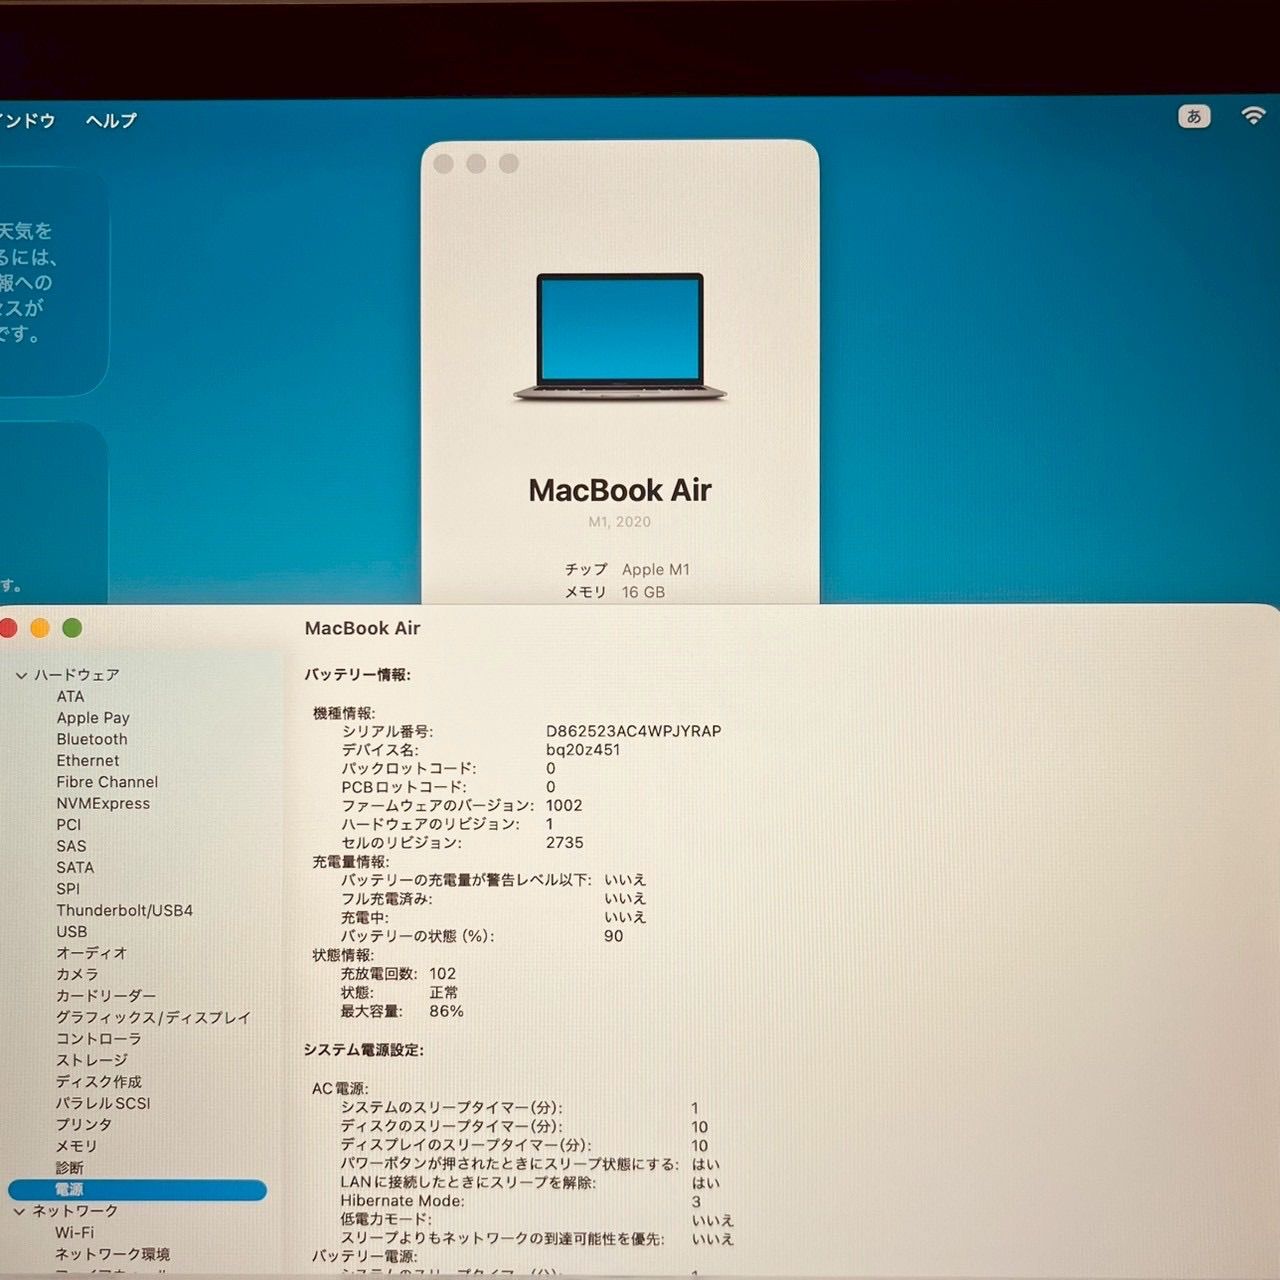1280x1280 pixels.
Task: Click the Hibernate Mode label
Action: pos(402,1201)
